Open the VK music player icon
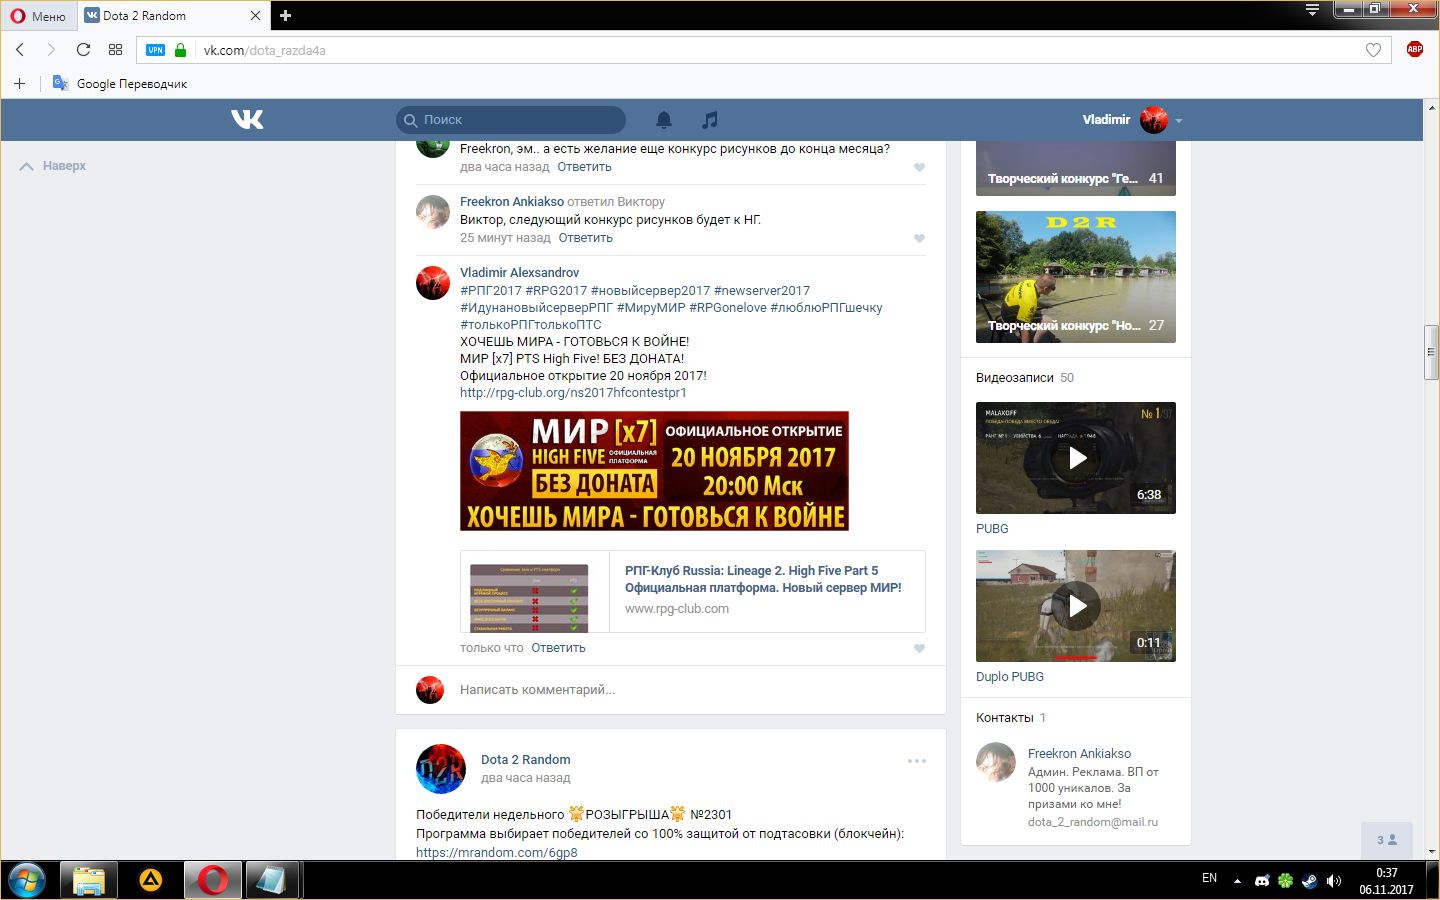 tap(710, 120)
